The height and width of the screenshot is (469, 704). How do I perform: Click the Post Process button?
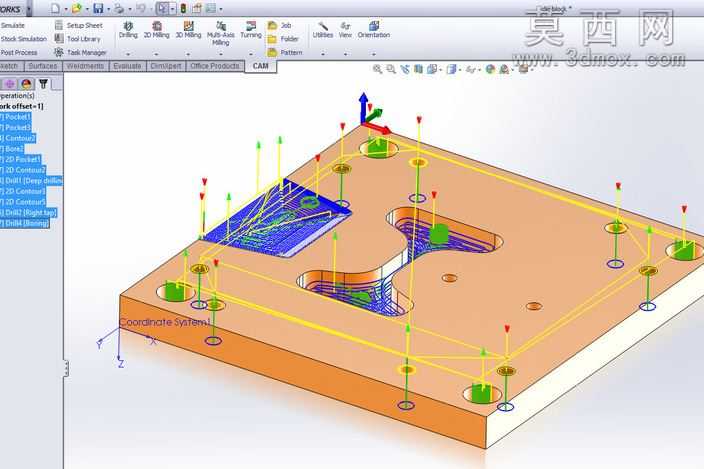[19, 53]
